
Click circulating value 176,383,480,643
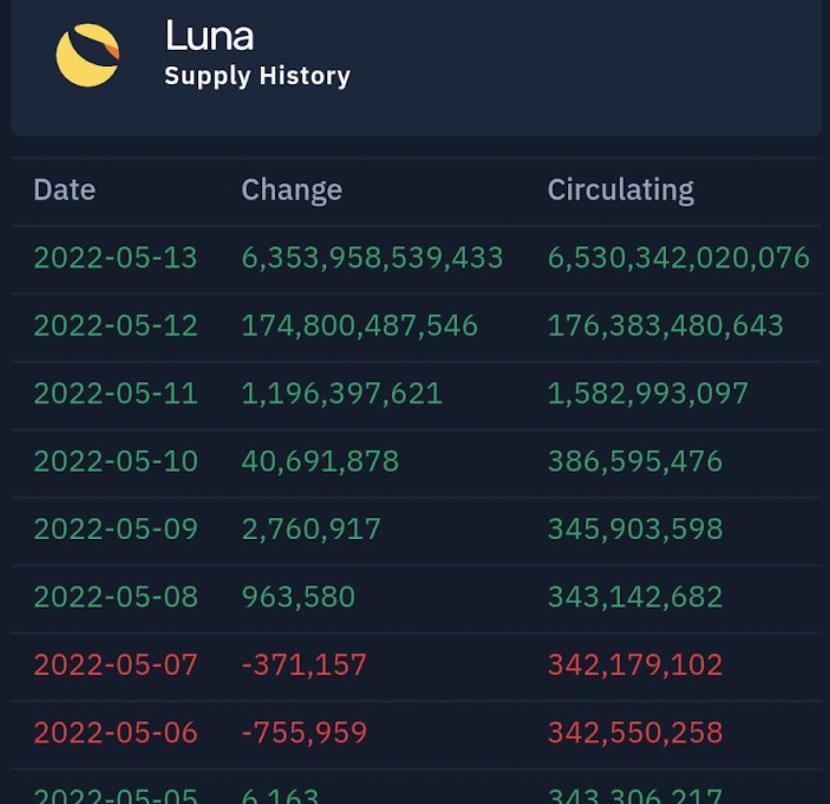665,326
